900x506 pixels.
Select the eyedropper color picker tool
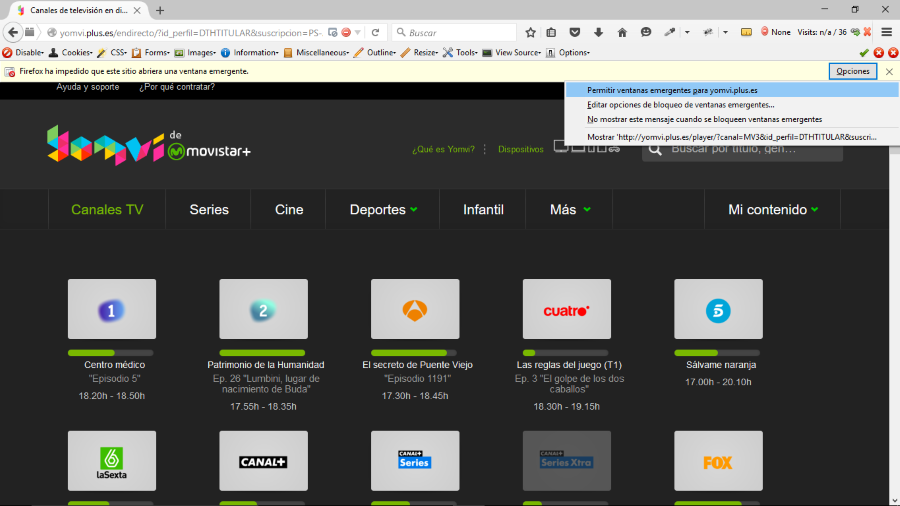tap(670, 33)
